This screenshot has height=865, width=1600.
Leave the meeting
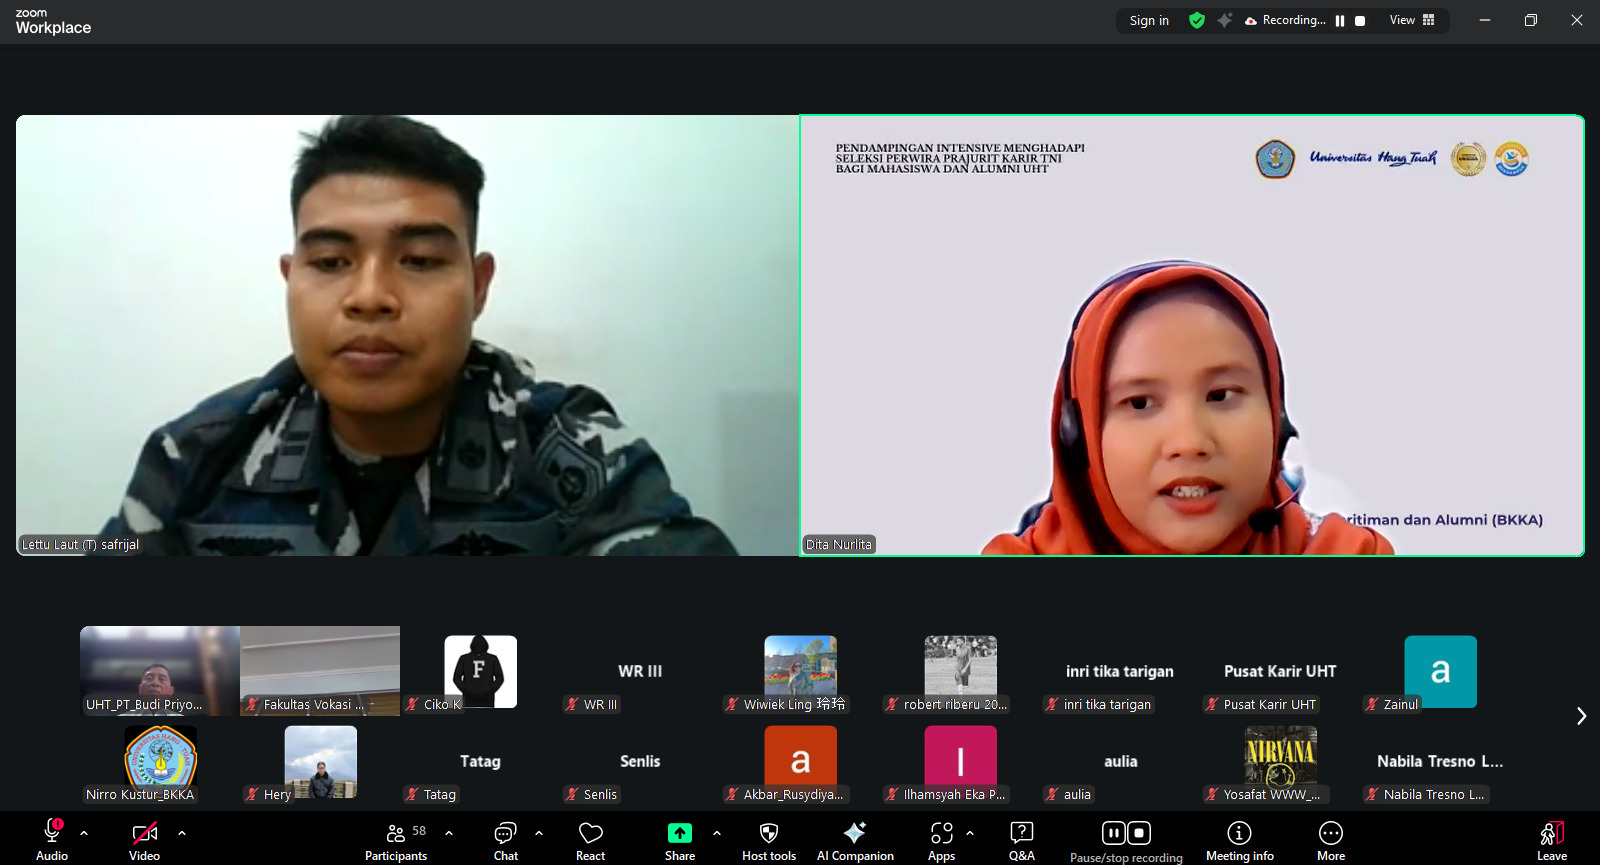click(1551, 840)
